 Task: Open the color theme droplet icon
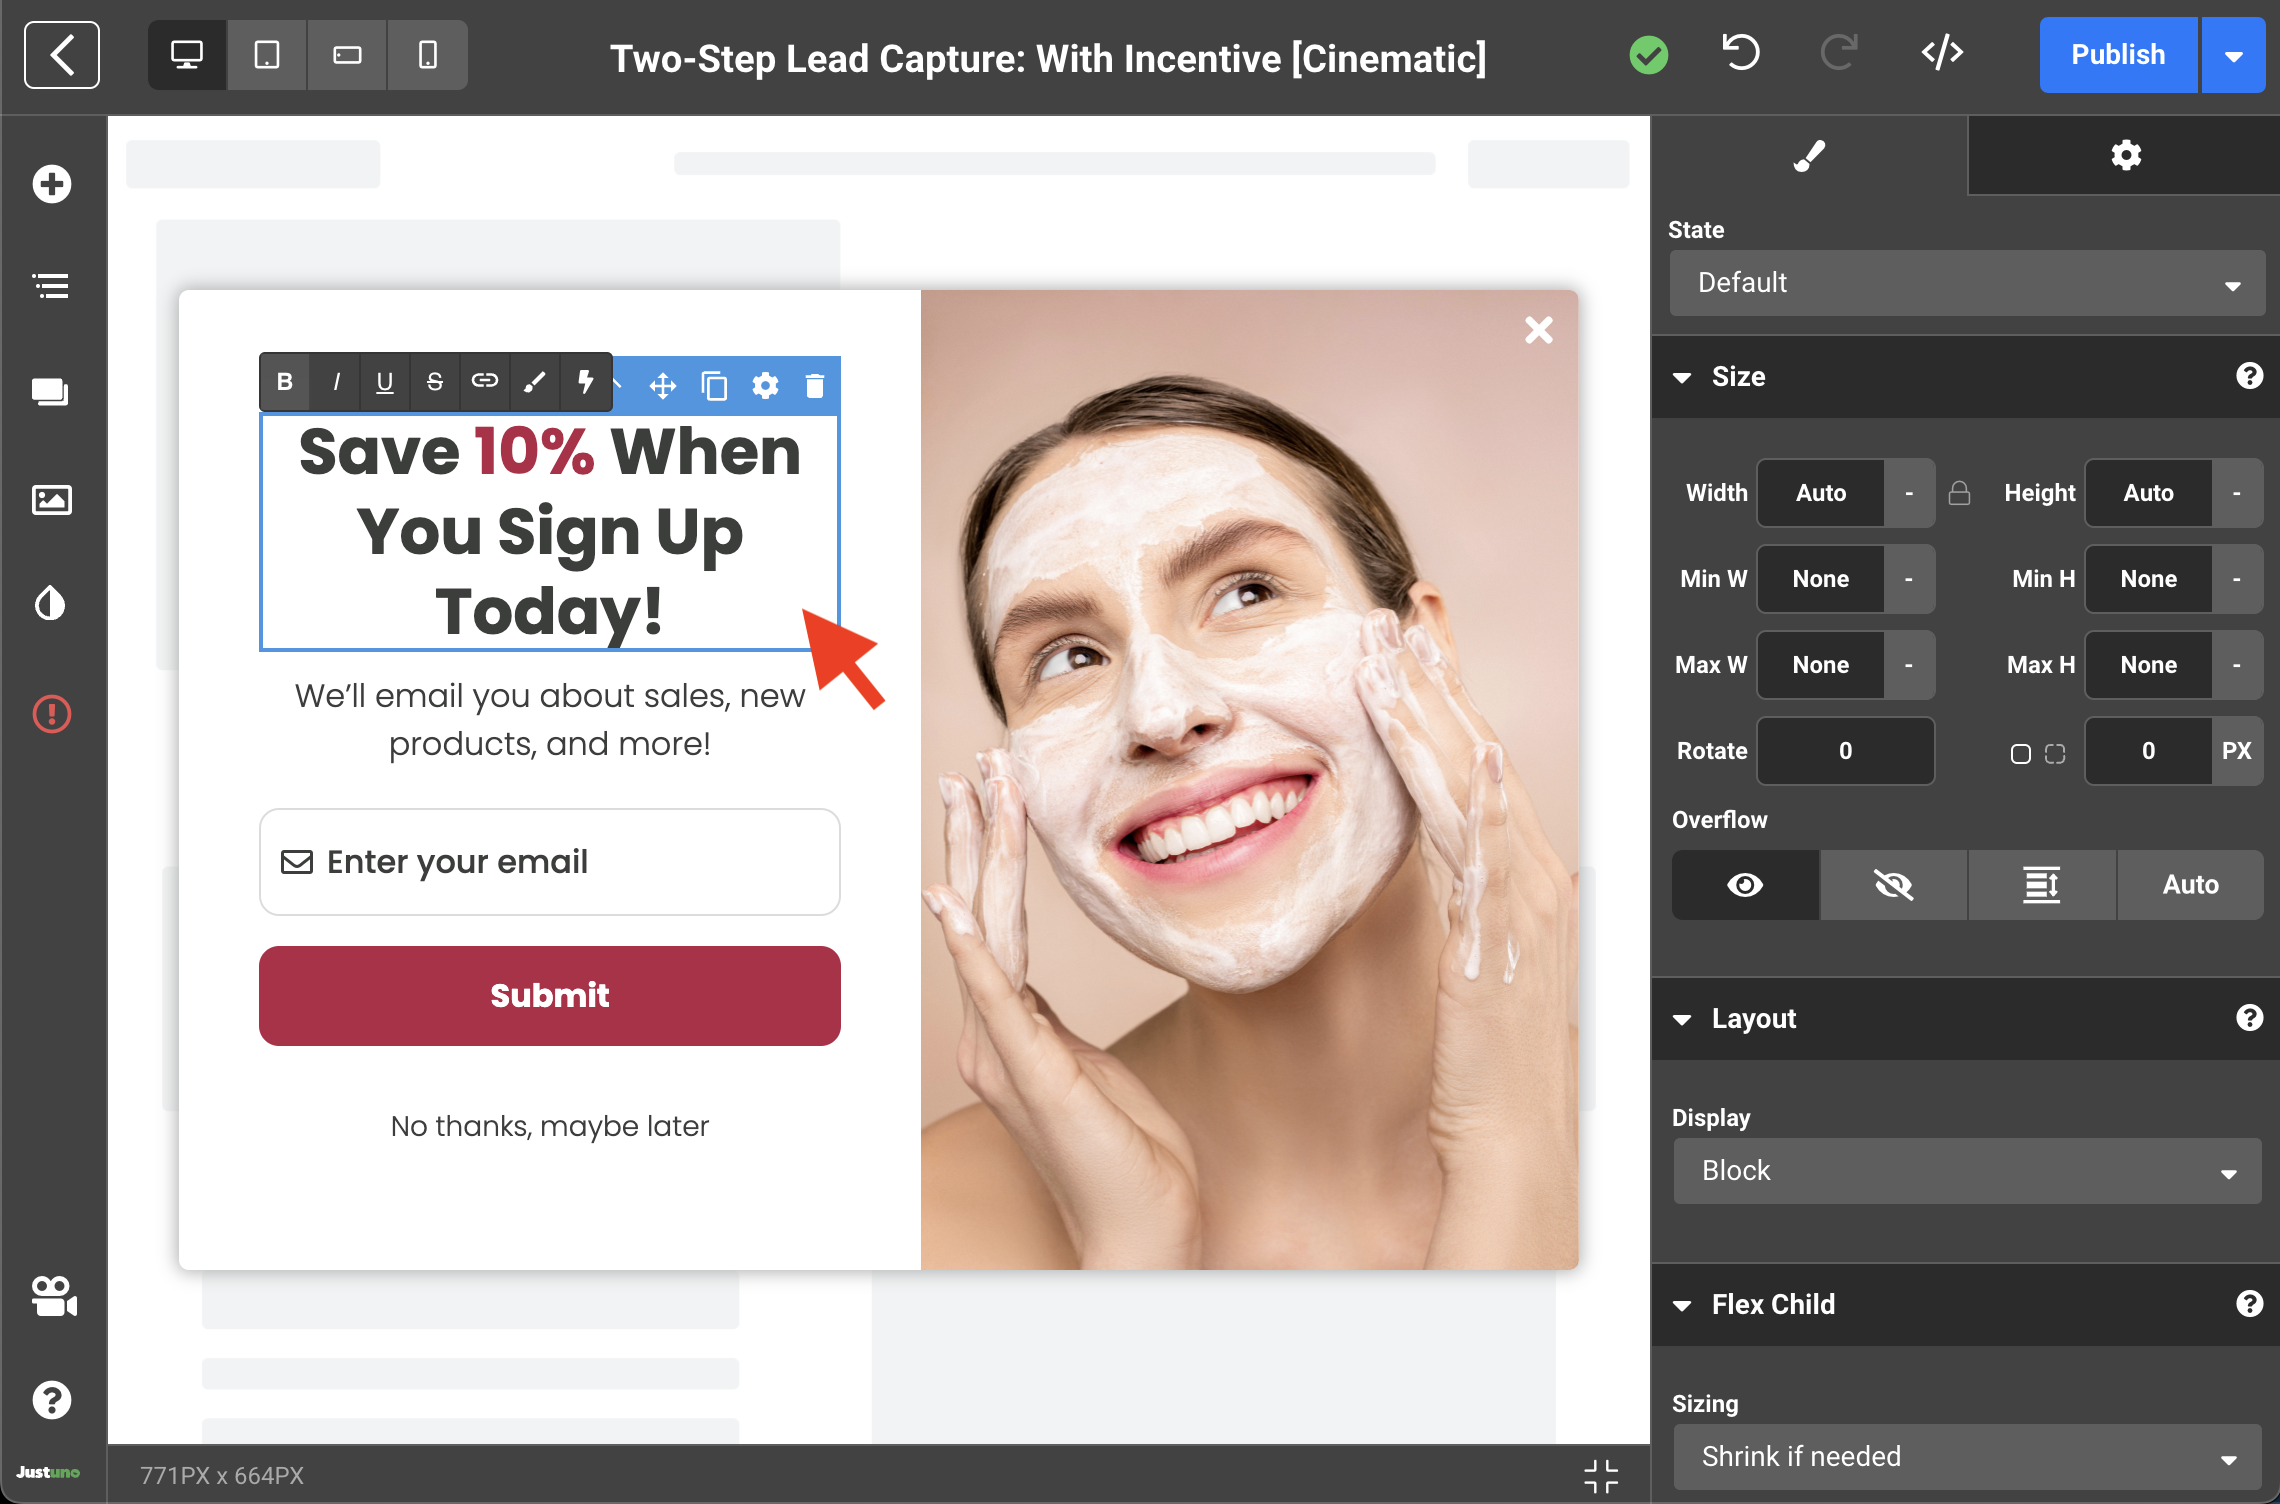pyautogui.click(x=51, y=603)
